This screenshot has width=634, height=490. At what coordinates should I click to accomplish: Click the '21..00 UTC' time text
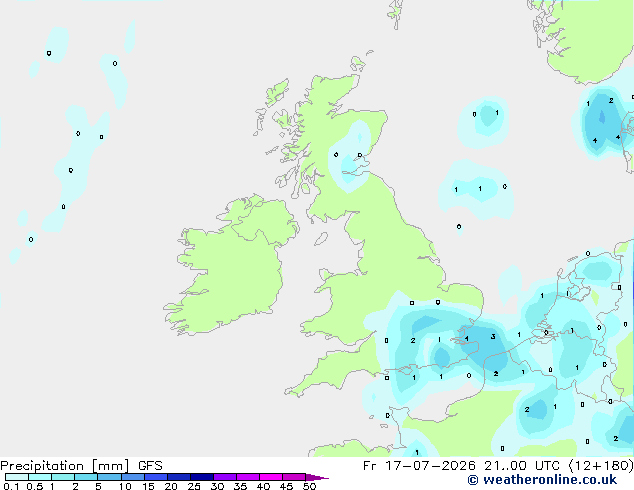click(x=522, y=466)
